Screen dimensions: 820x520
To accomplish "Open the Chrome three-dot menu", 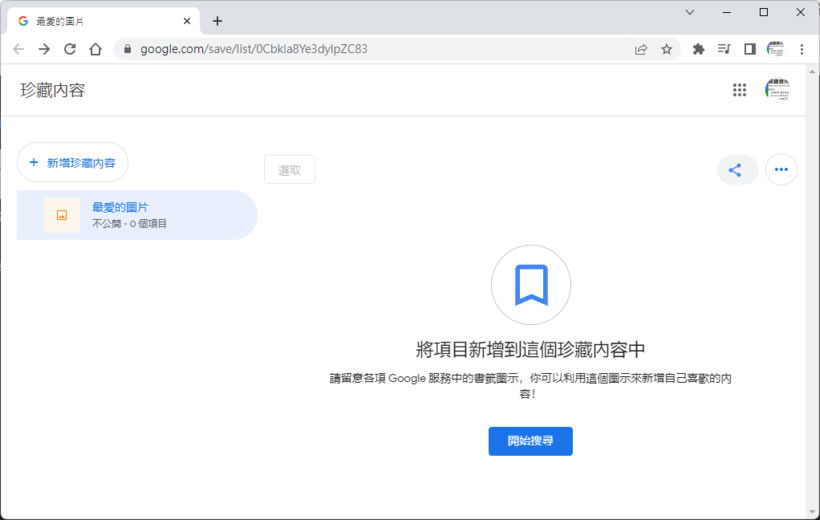I will (x=802, y=49).
